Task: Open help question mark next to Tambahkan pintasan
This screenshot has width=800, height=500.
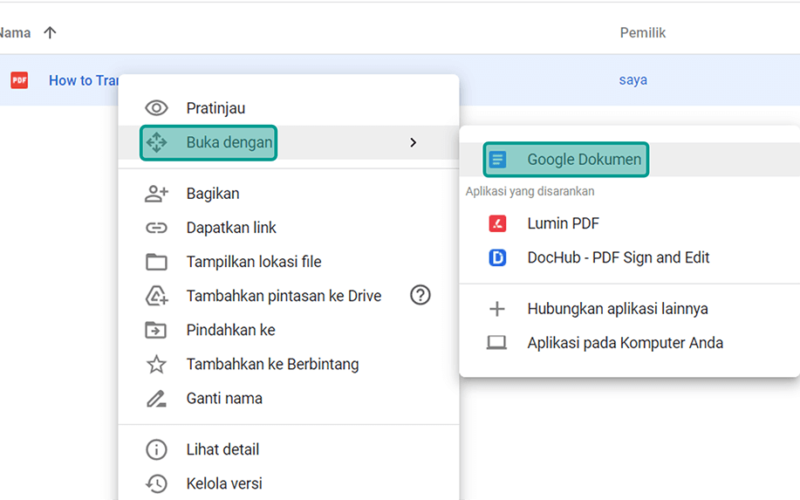Action: (420, 295)
